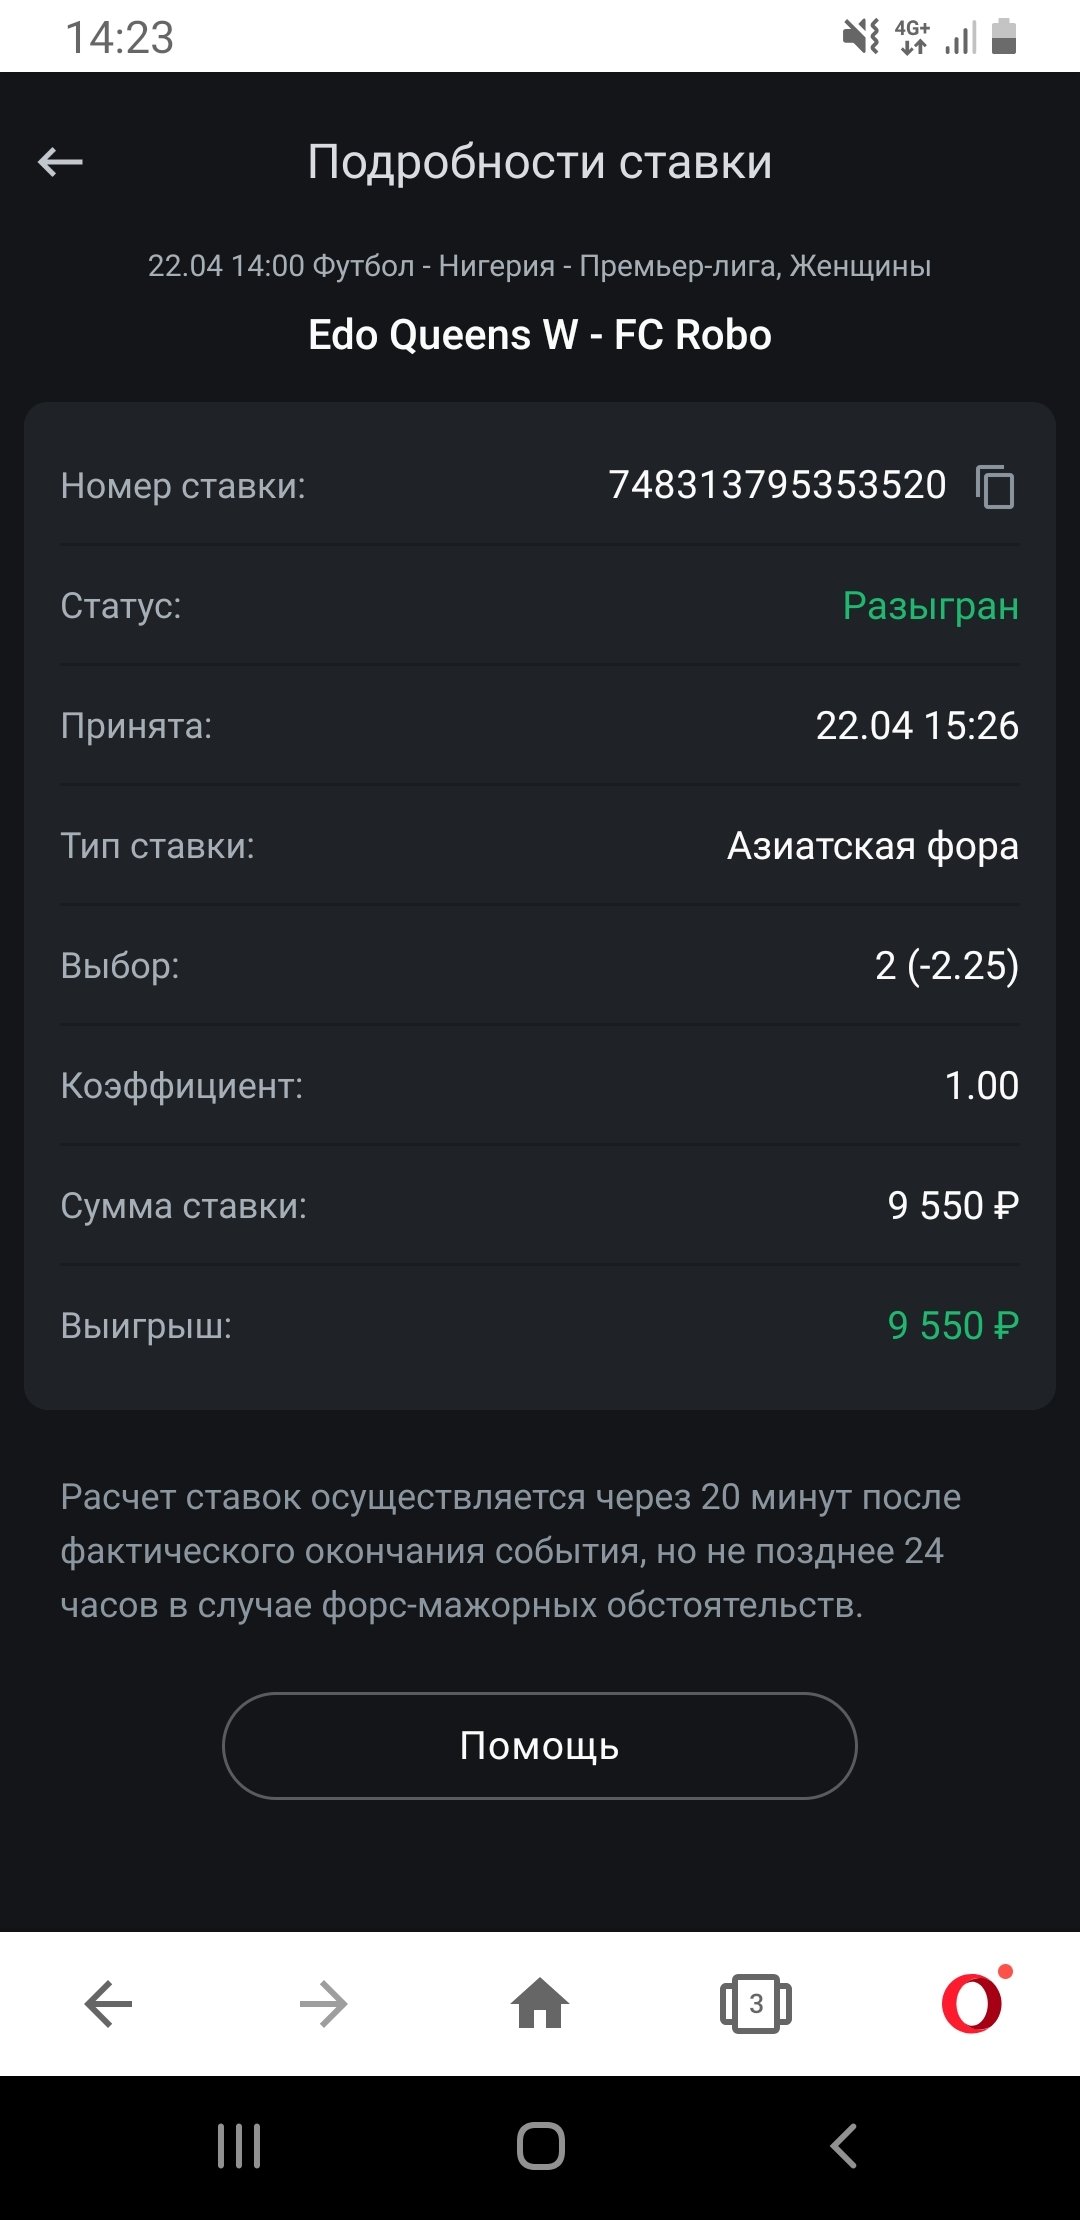Tap the league info line above the match

tap(540, 266)
